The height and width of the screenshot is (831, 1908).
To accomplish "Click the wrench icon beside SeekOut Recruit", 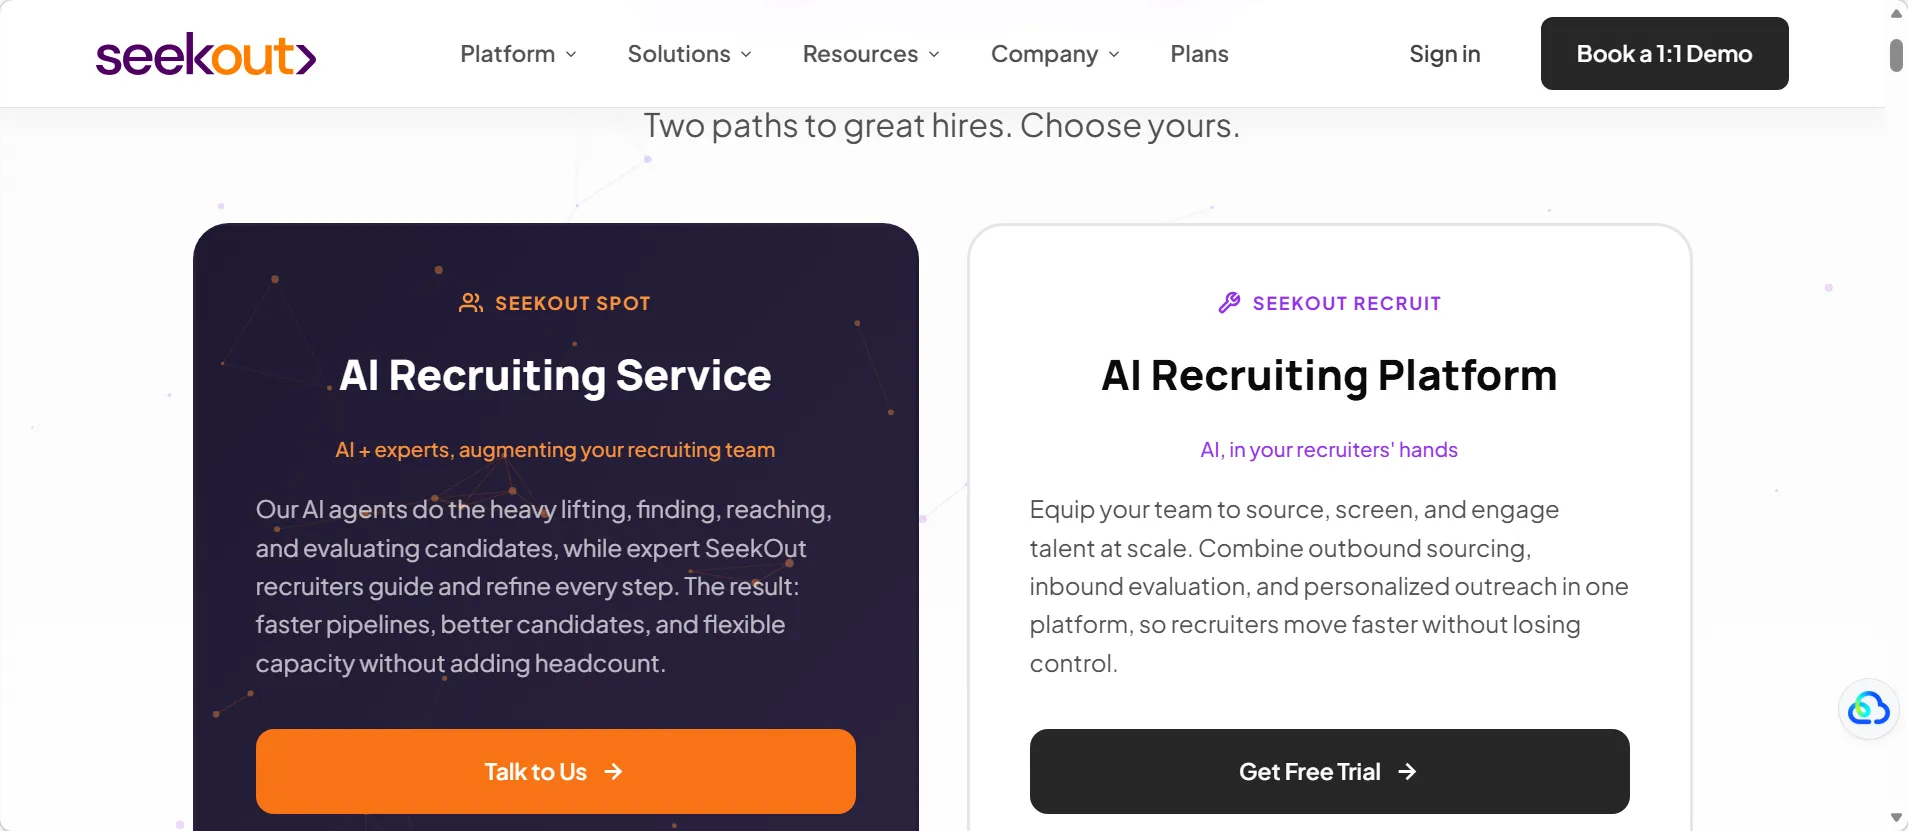I will click(1229, 303).
